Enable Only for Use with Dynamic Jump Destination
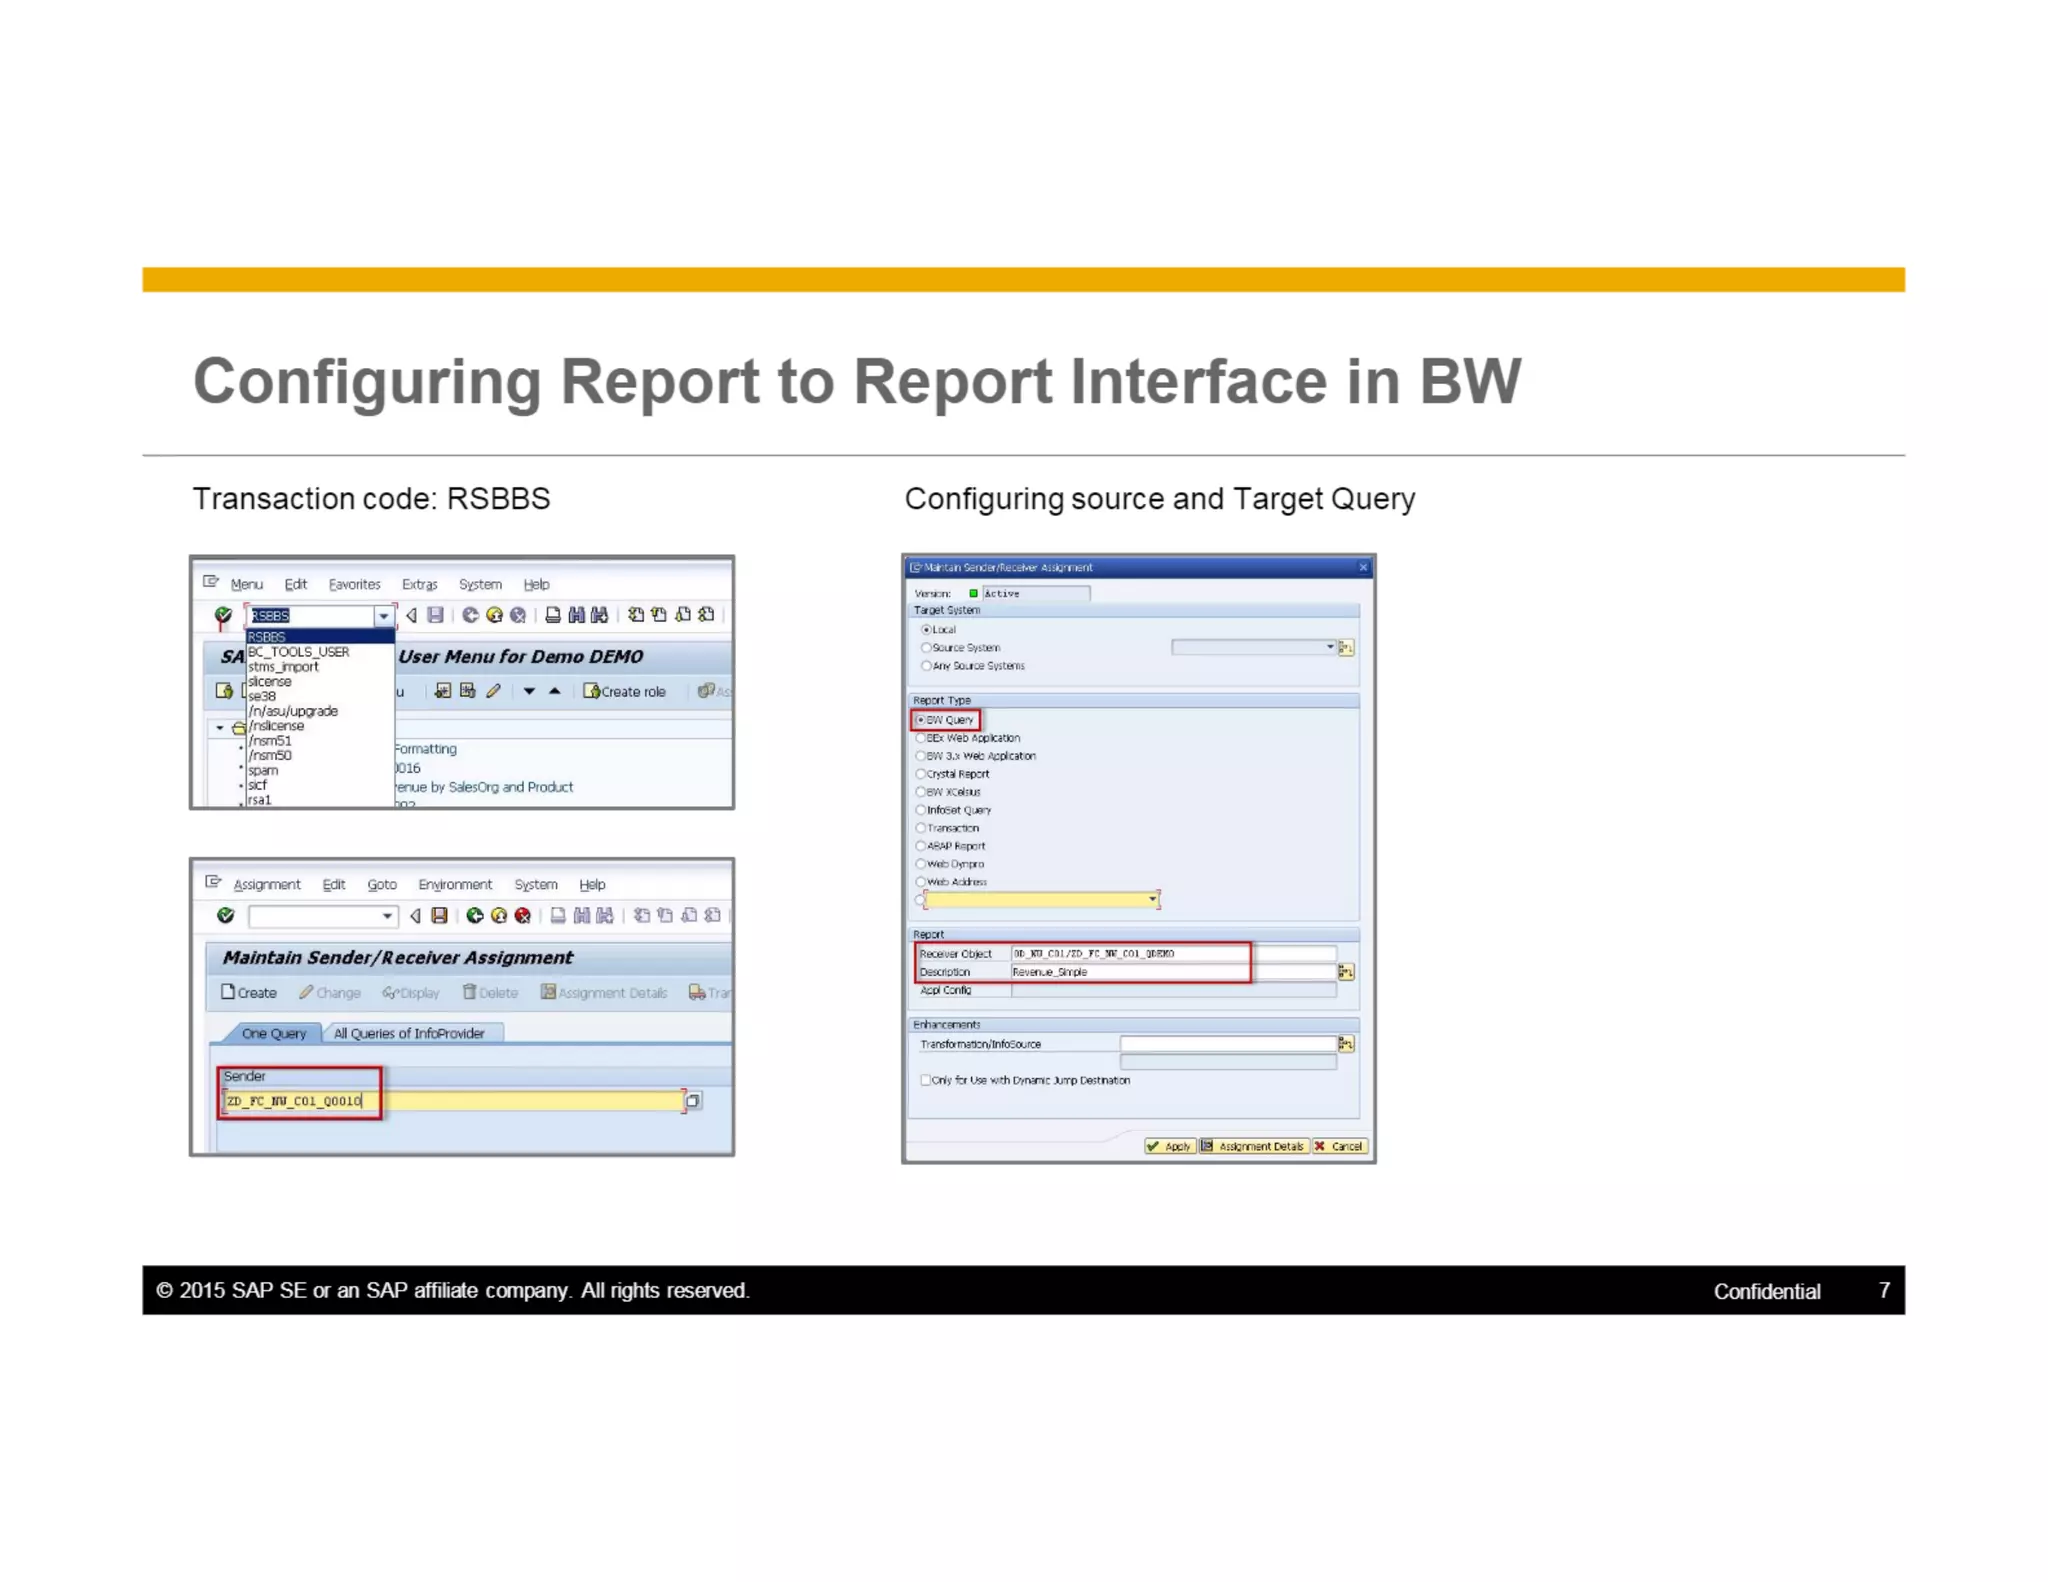This screenshot has height=1582, width=2048. tap(925, 1080)
